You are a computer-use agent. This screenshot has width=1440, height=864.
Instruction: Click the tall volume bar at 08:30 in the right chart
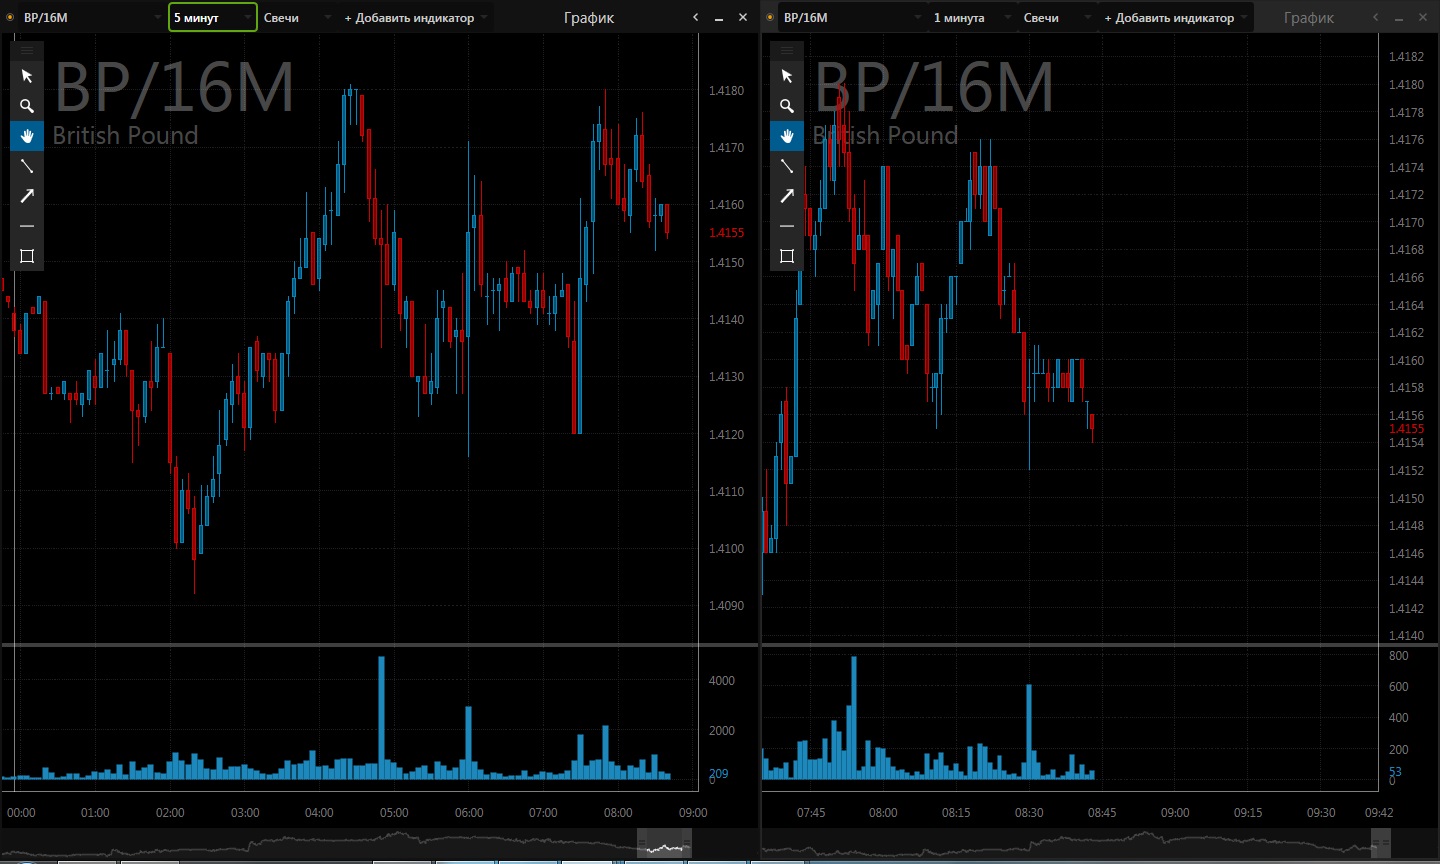pos(1029,732)
